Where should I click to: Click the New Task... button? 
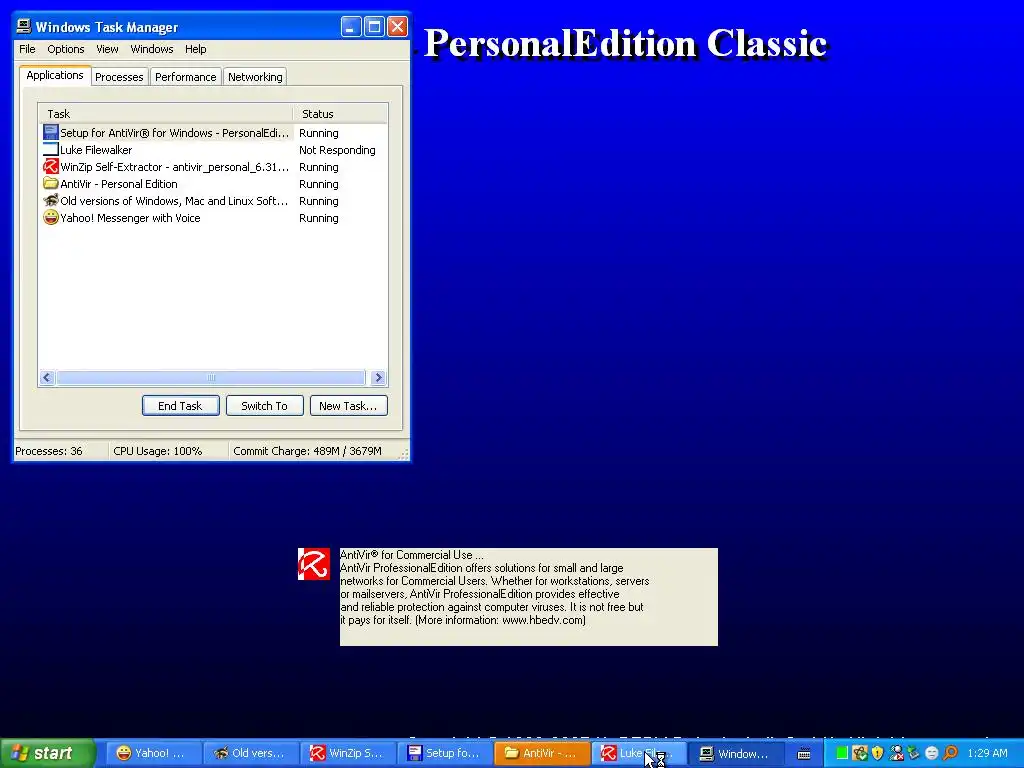(x=348, y=406)
